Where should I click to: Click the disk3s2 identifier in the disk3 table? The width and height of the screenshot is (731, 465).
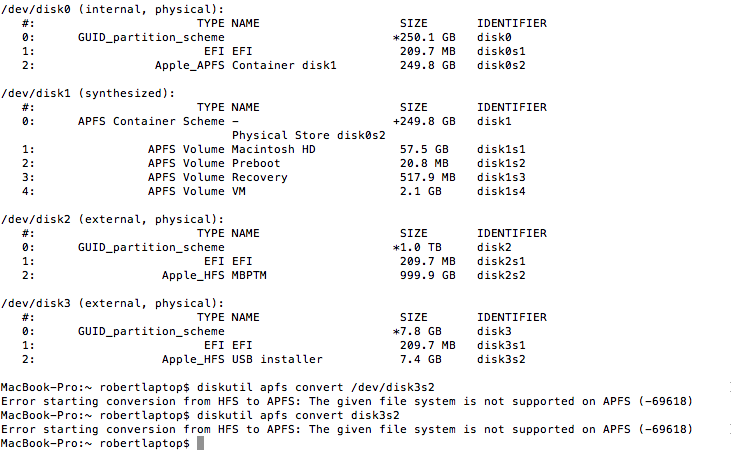click(501, 359)
